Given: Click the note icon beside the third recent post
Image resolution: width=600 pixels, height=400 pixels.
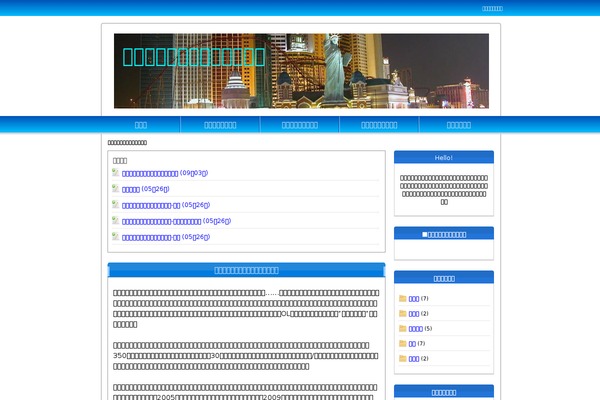Looking at the screenshot, I should click(x=115, y=204).
